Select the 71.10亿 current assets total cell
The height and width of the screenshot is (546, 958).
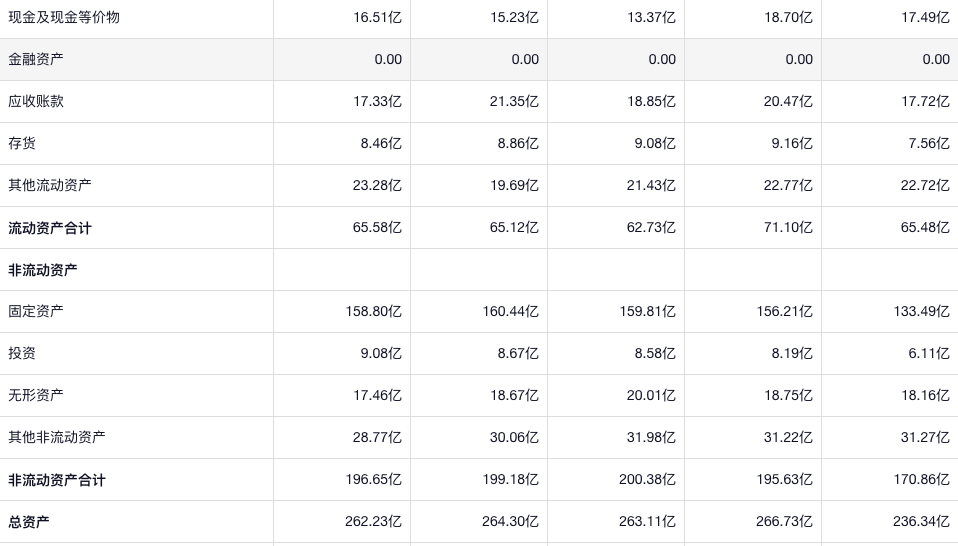point(788,228)
